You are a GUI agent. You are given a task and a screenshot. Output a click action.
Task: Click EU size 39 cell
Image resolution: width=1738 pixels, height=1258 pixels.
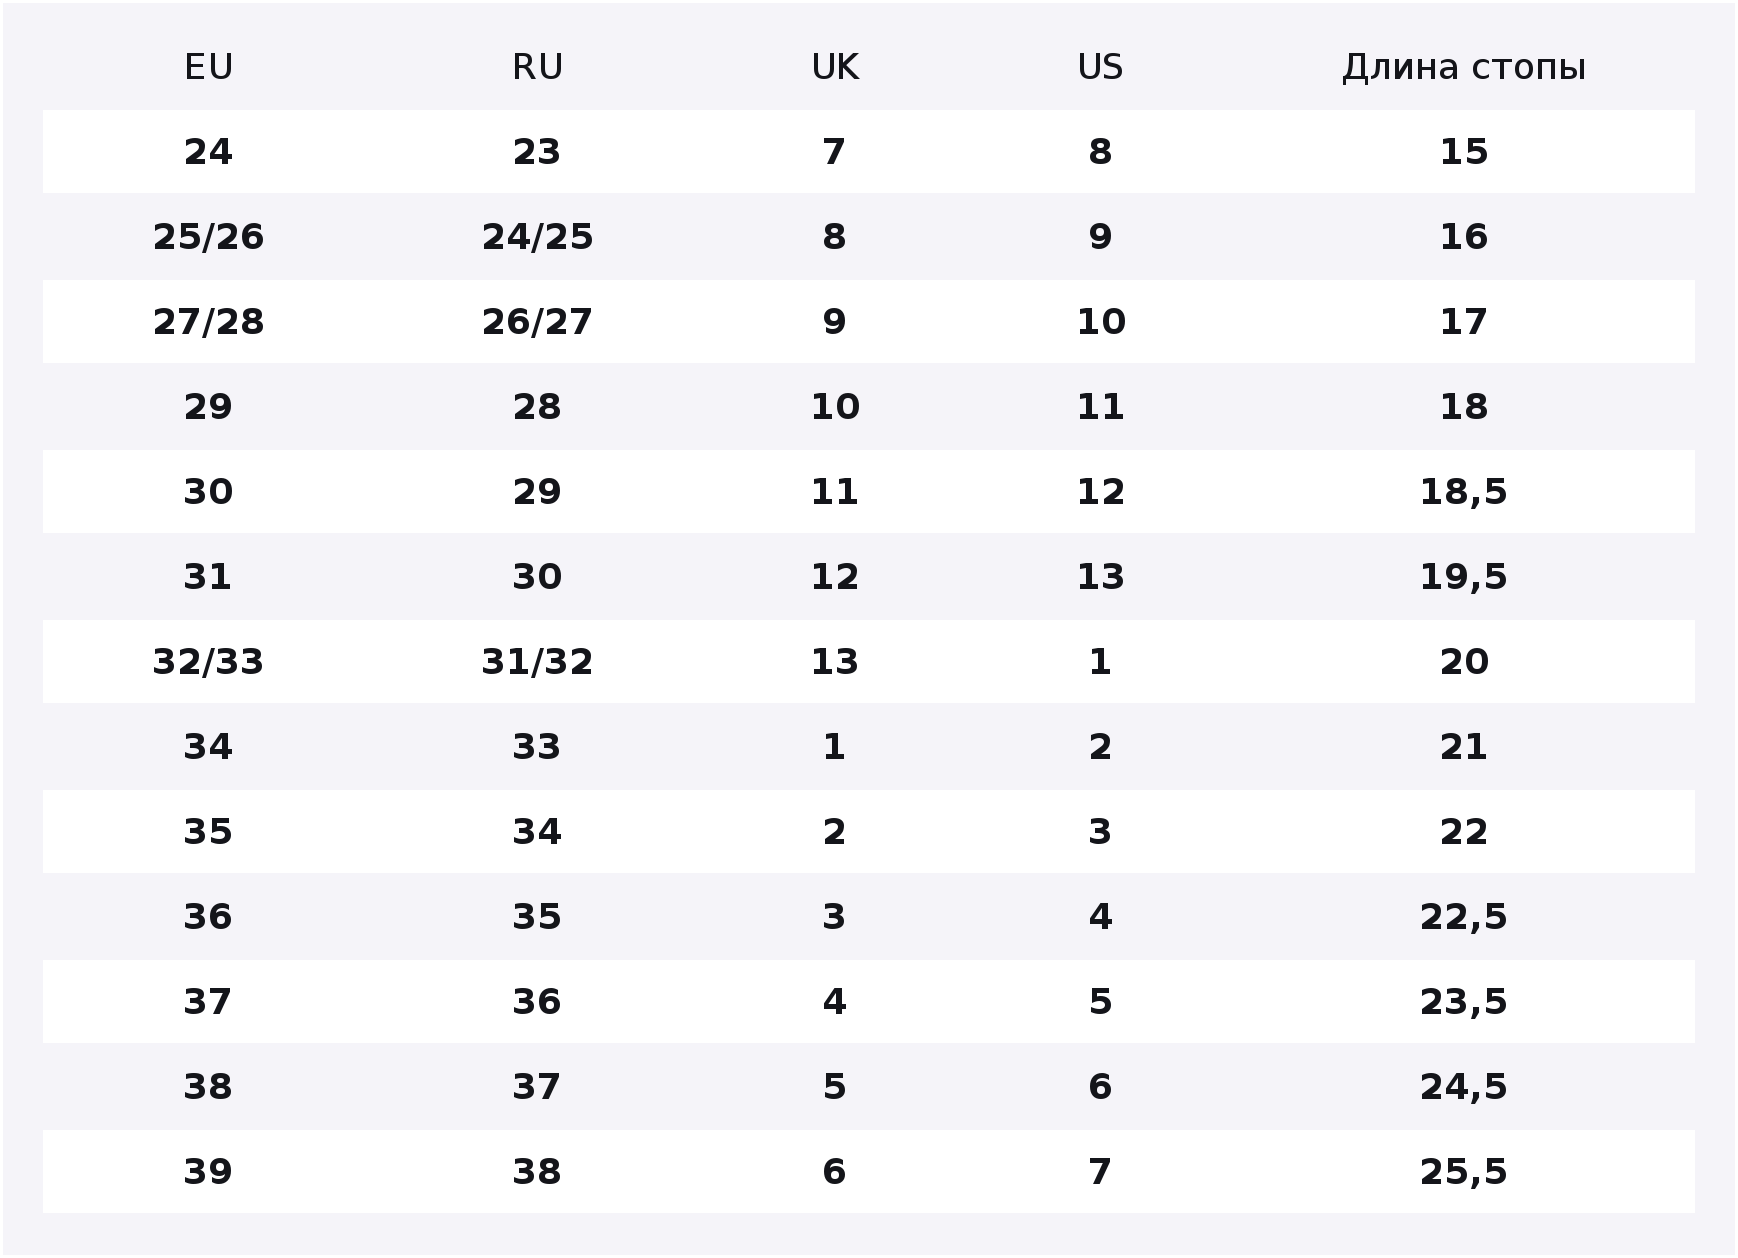(208, 1172)
